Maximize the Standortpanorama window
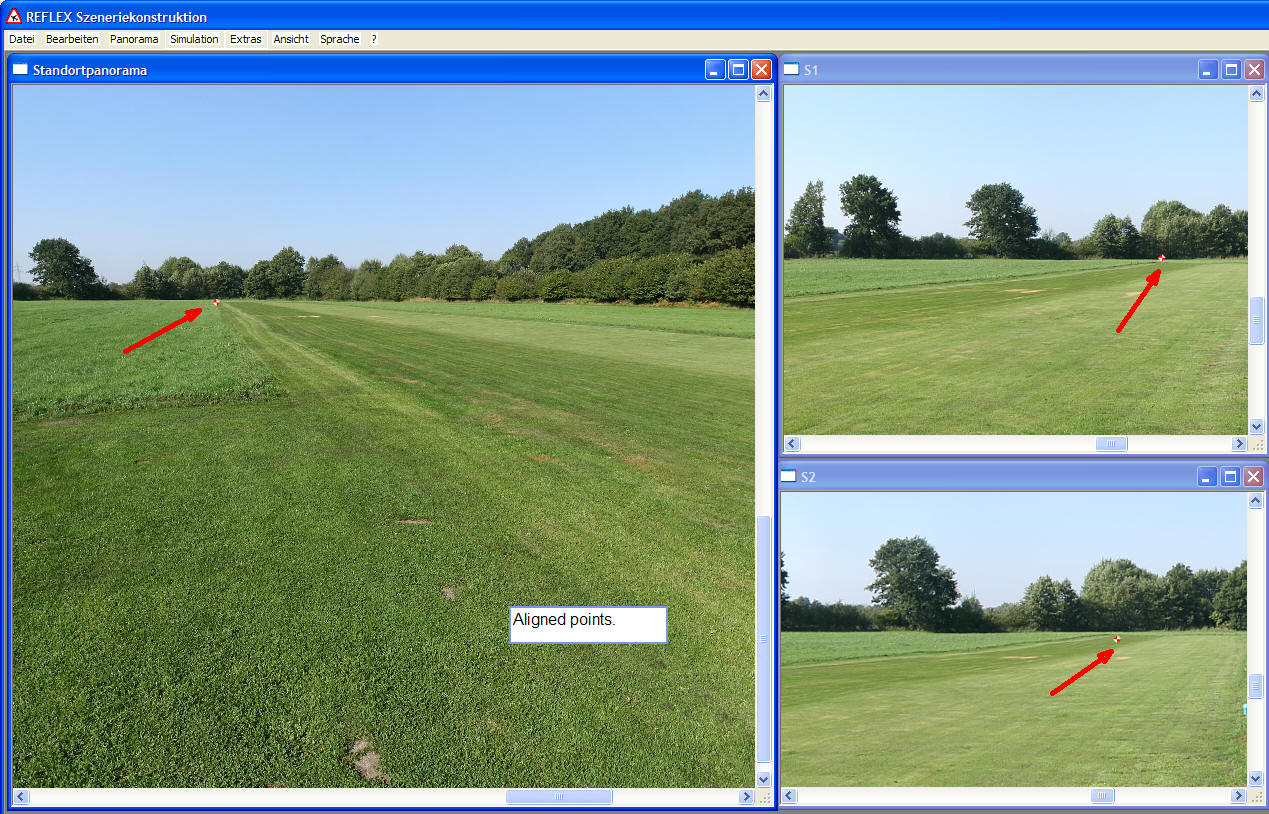 [738, 70]
